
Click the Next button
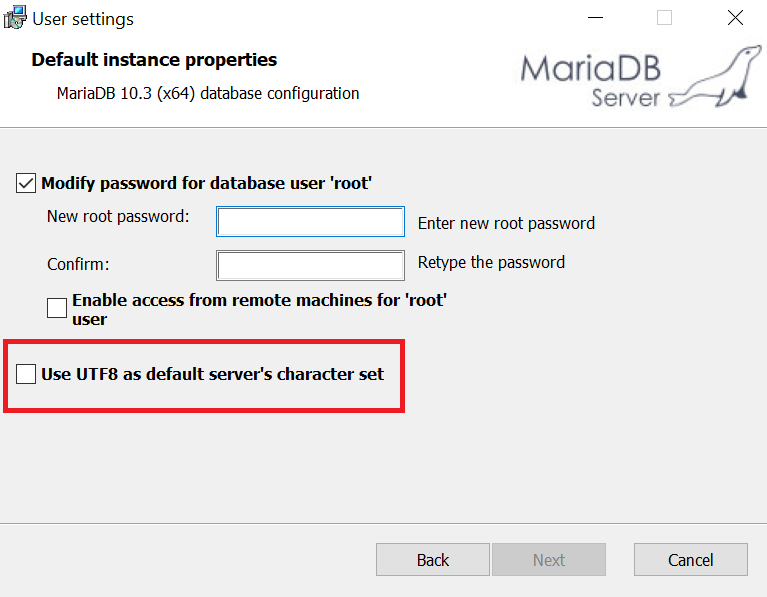[549, 559]
